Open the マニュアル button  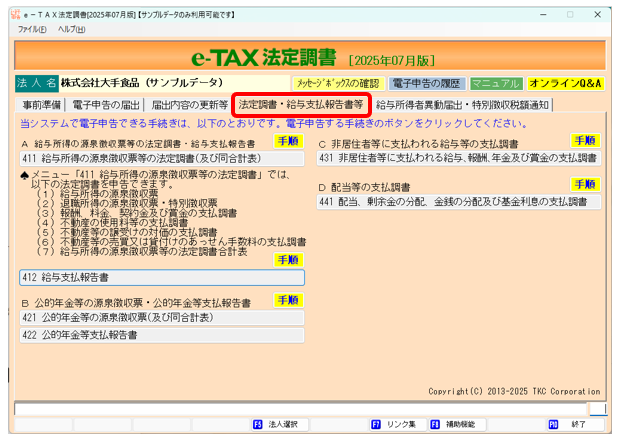tap(496, 83)
